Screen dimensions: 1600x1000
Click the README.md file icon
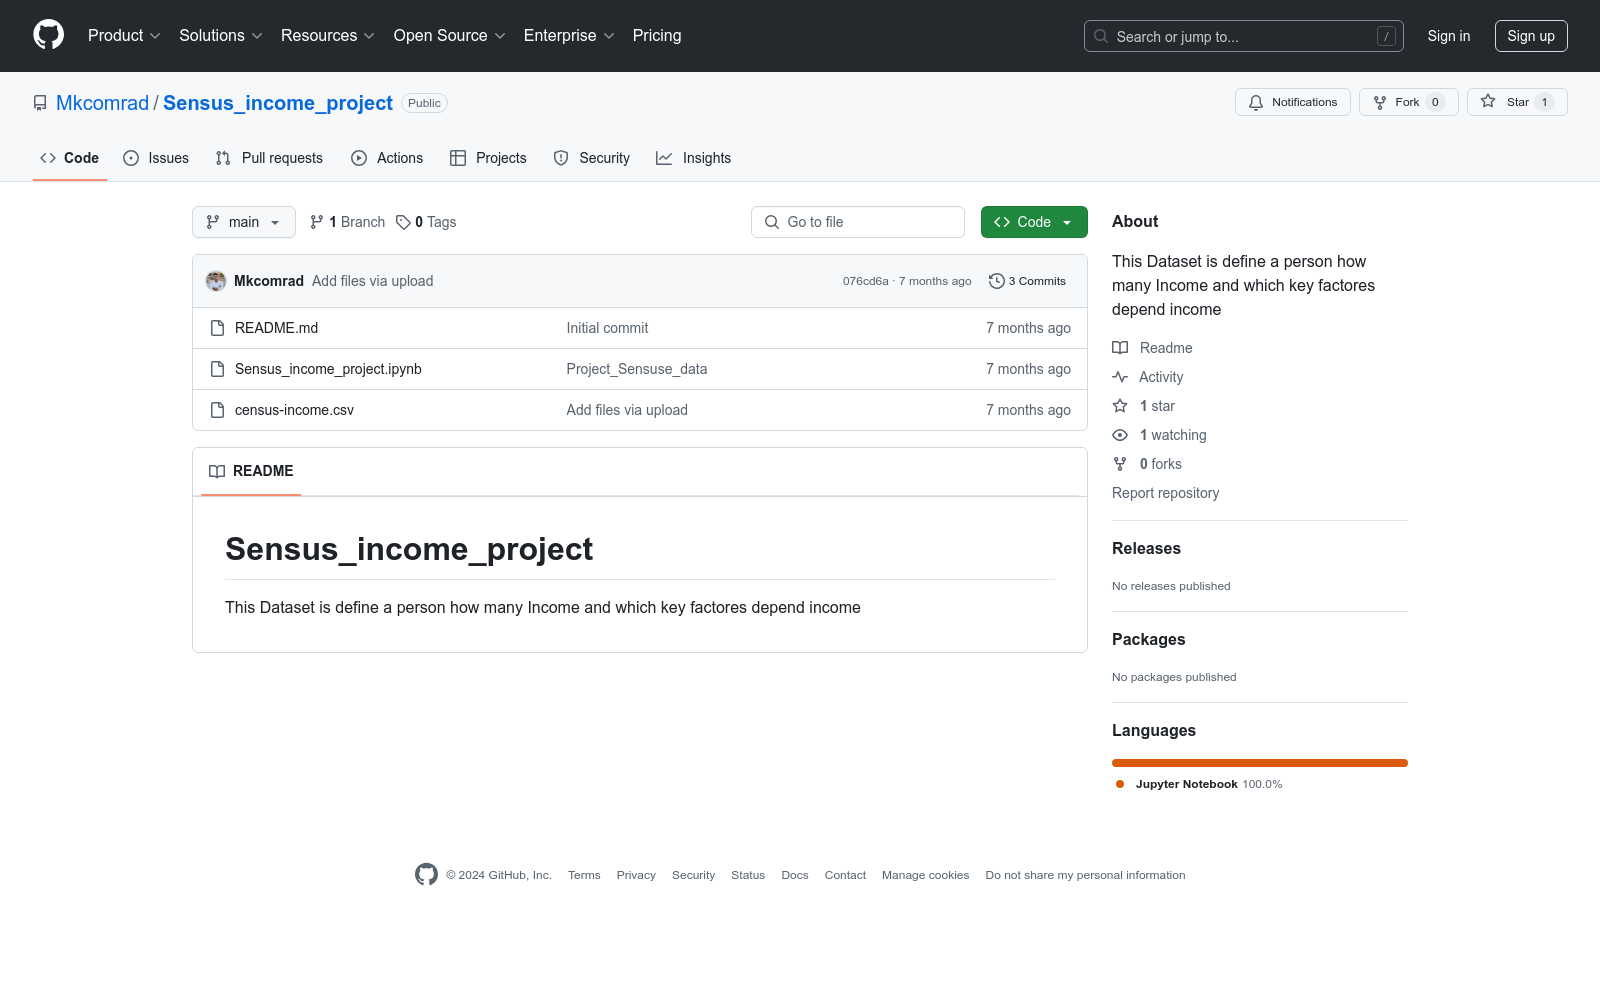coord(217,328)
